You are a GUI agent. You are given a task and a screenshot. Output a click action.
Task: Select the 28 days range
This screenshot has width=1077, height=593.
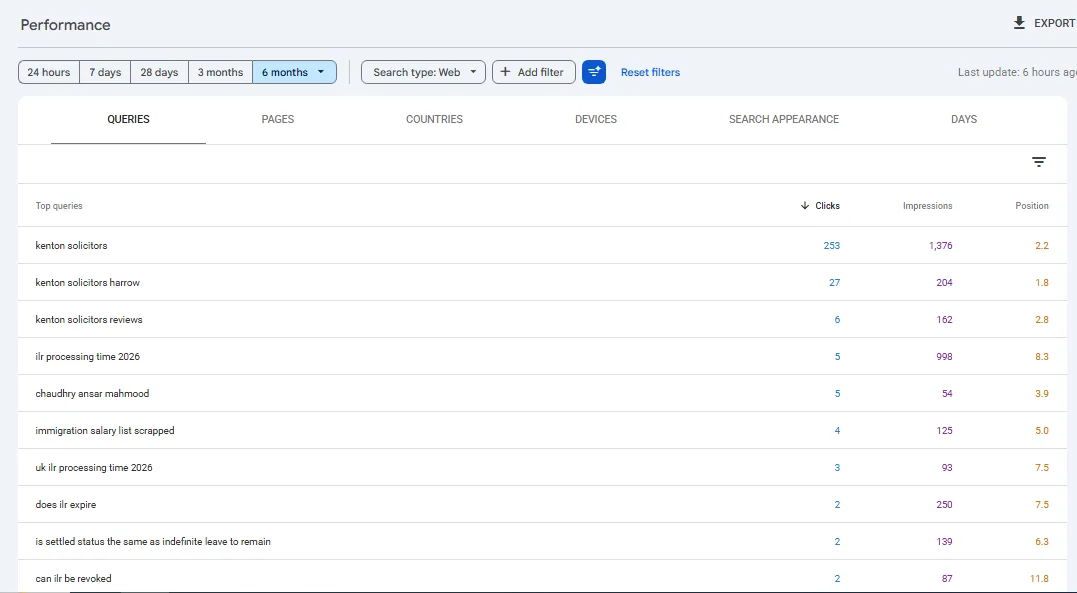coord(159,72)
